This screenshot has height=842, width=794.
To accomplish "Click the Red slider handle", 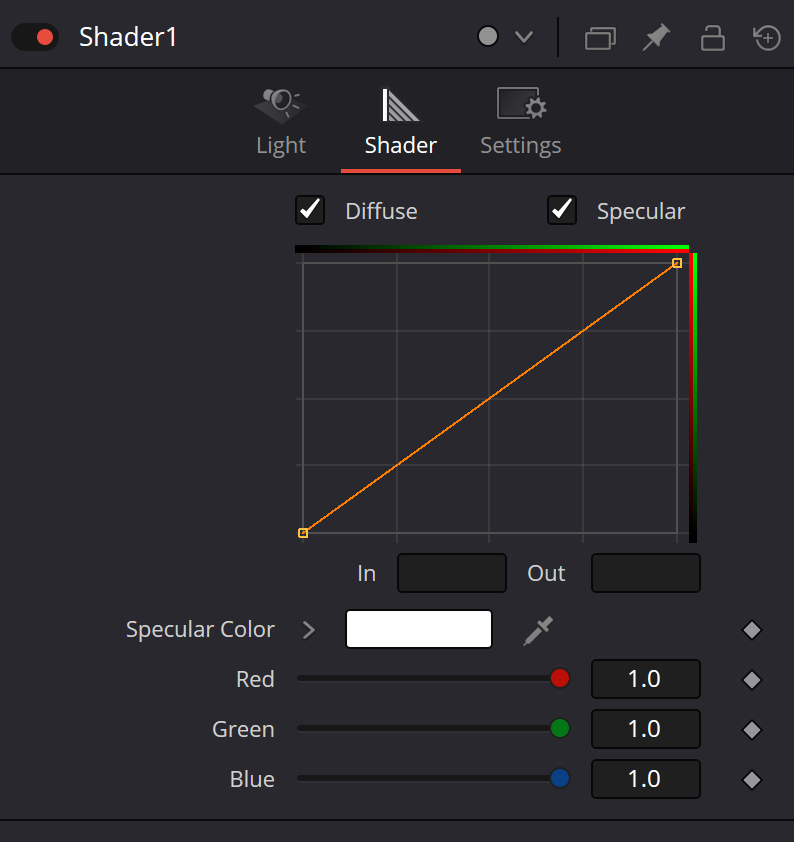I will point(560,678).
